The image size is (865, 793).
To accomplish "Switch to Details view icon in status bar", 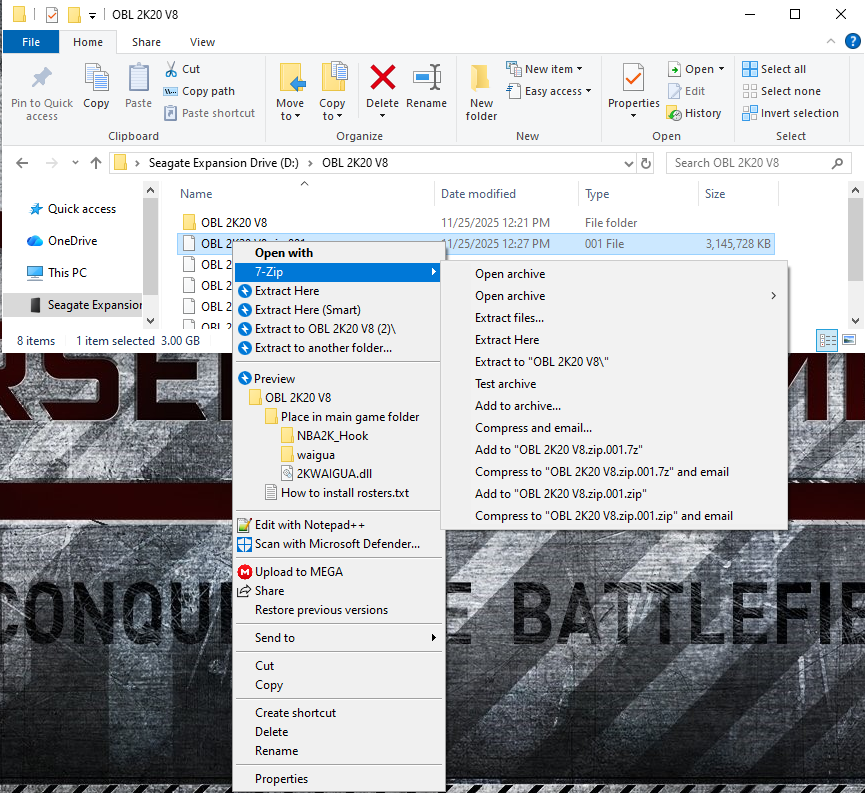I will click(x=827, y=340).
